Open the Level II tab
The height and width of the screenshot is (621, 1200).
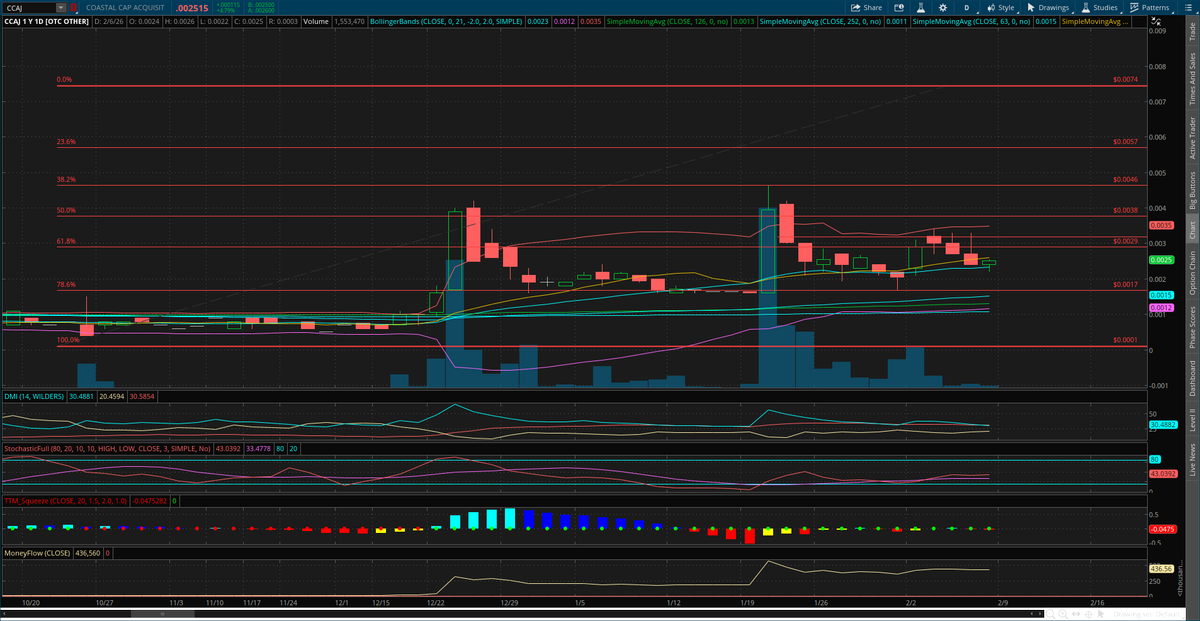(1191, 420)
